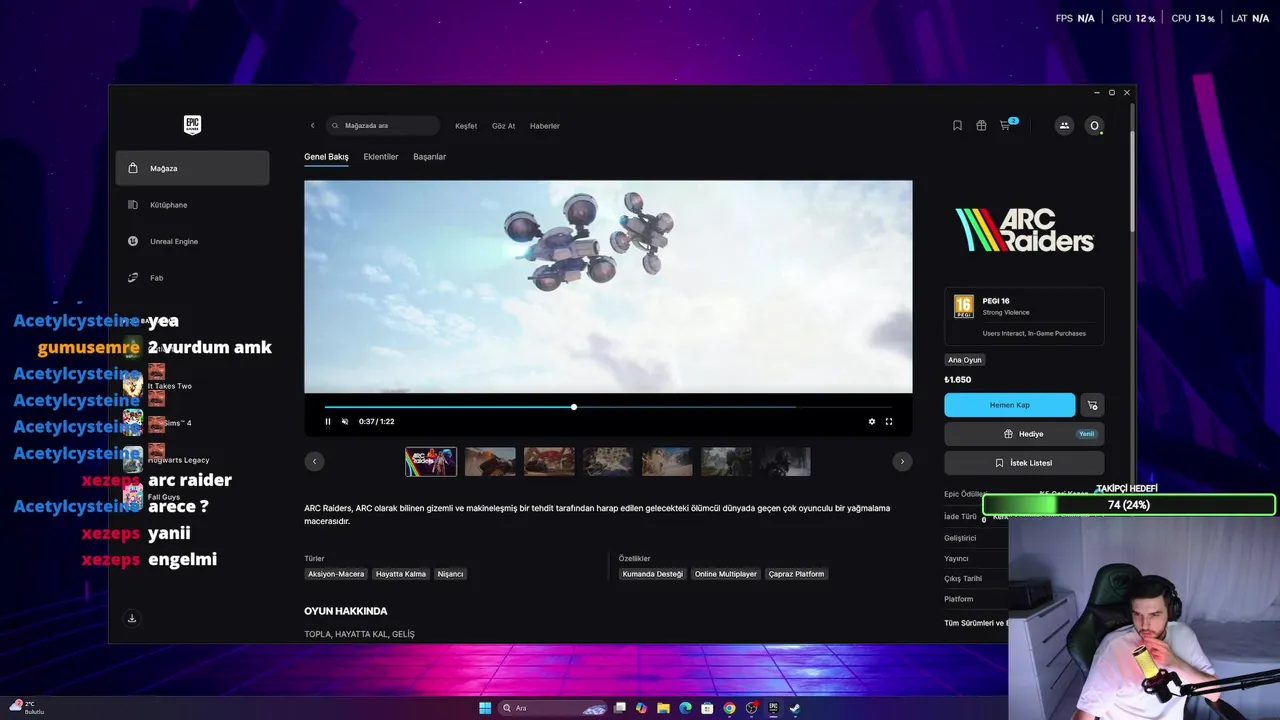Image resolution: width=1280 pixels, height=720 pixels.
Task: Select the sixth media thumbnail
Action: coord(726,461)
